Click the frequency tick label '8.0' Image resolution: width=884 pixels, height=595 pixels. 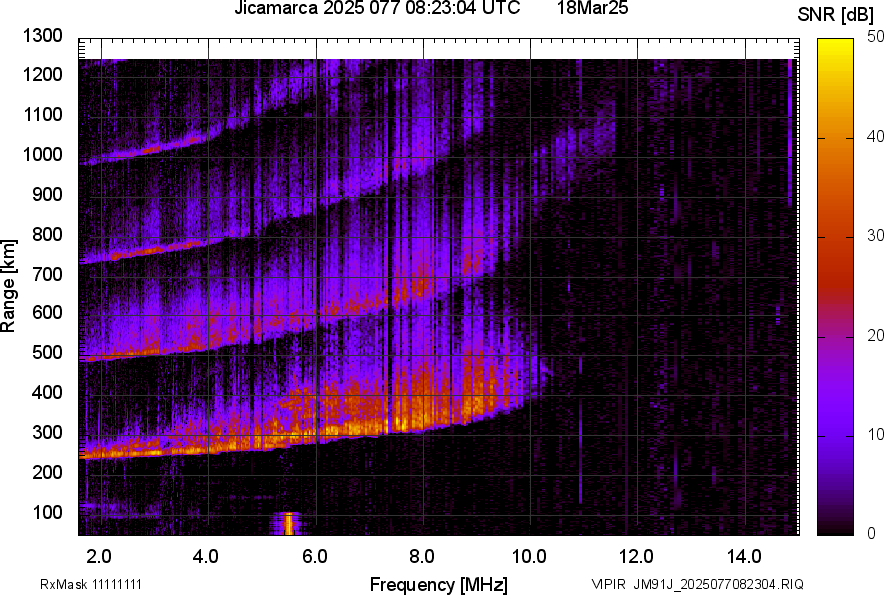click(421, 557)
